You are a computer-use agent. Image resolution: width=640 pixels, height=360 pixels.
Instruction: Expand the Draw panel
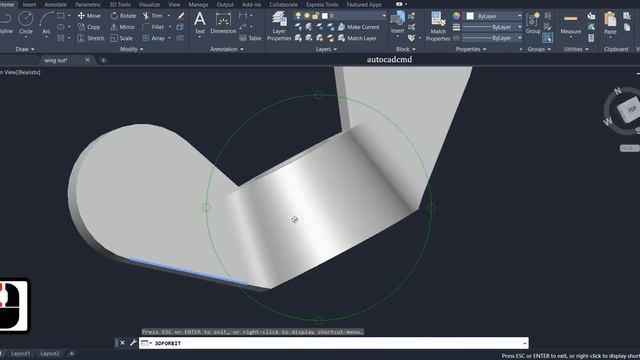coord(25,49)
